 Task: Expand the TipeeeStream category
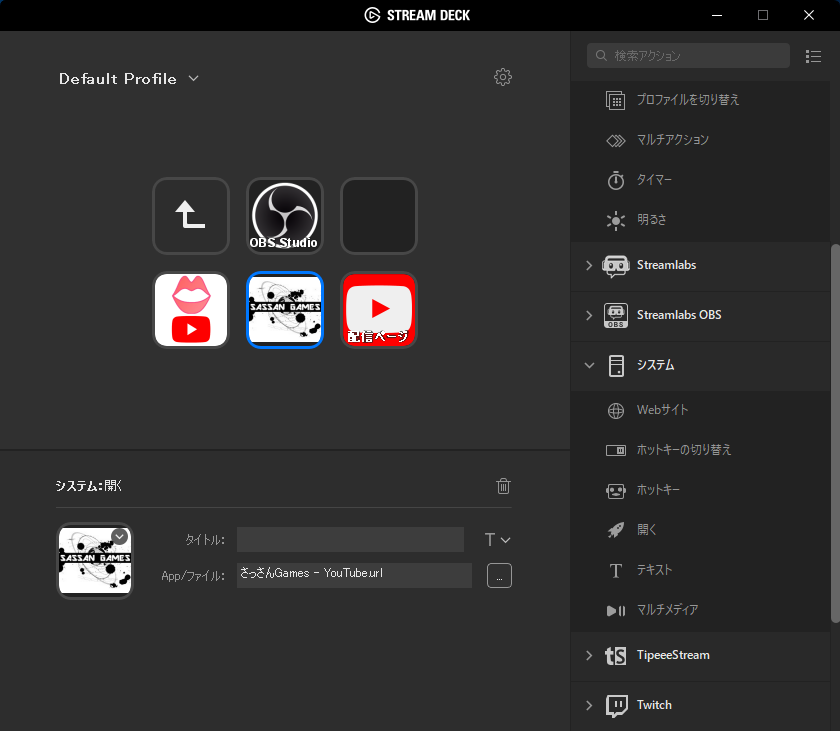[x=589, y=656]
